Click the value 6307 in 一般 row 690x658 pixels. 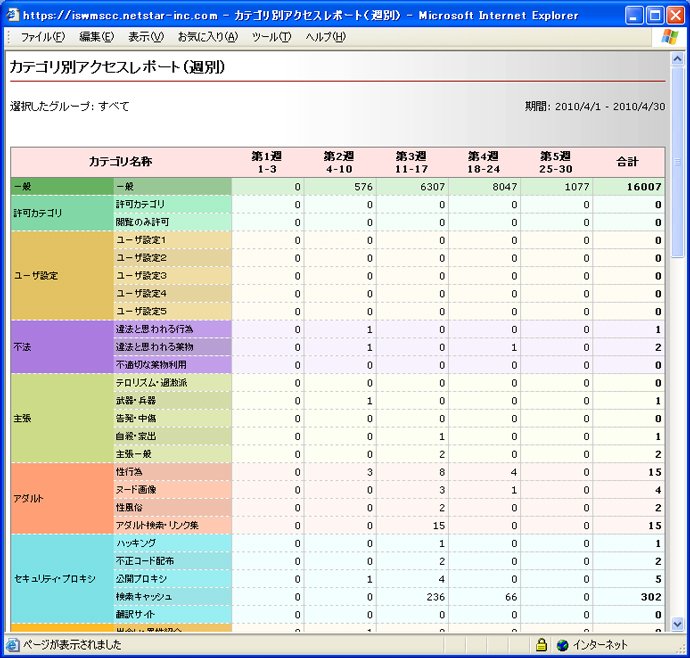[x=432, y=187]
